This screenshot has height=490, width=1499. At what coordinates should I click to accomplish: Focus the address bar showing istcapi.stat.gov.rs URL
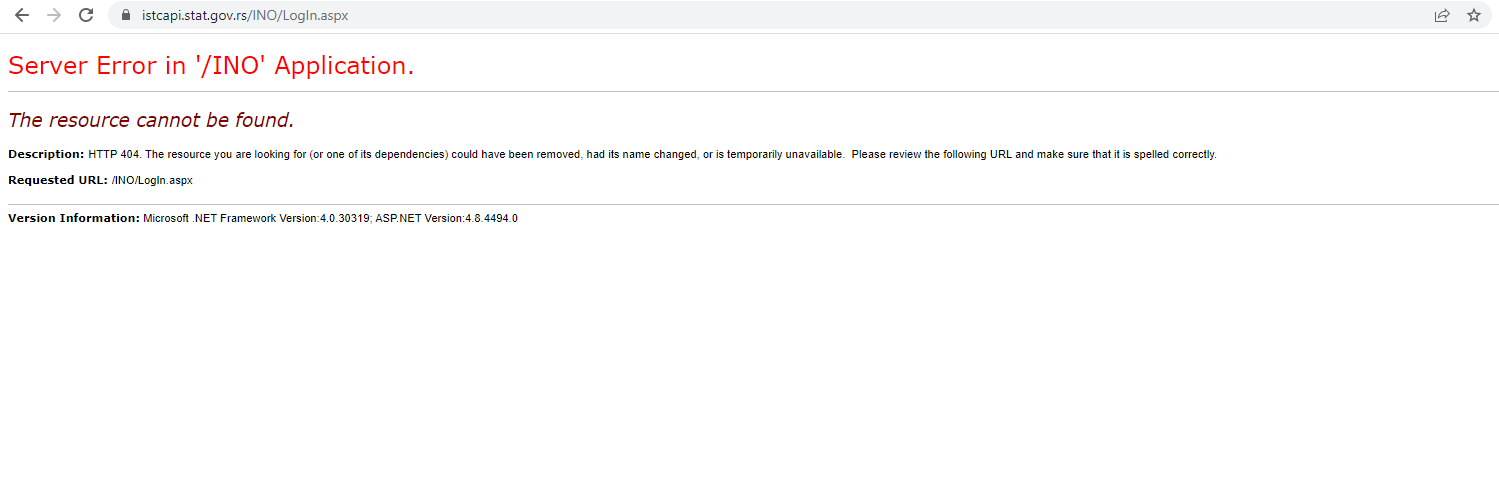tap(780, 15)
